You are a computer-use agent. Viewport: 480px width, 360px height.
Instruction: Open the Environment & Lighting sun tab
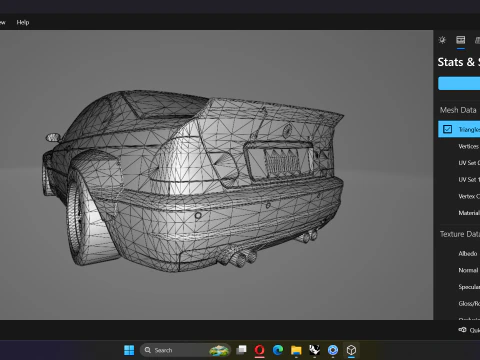click(442, 40)
